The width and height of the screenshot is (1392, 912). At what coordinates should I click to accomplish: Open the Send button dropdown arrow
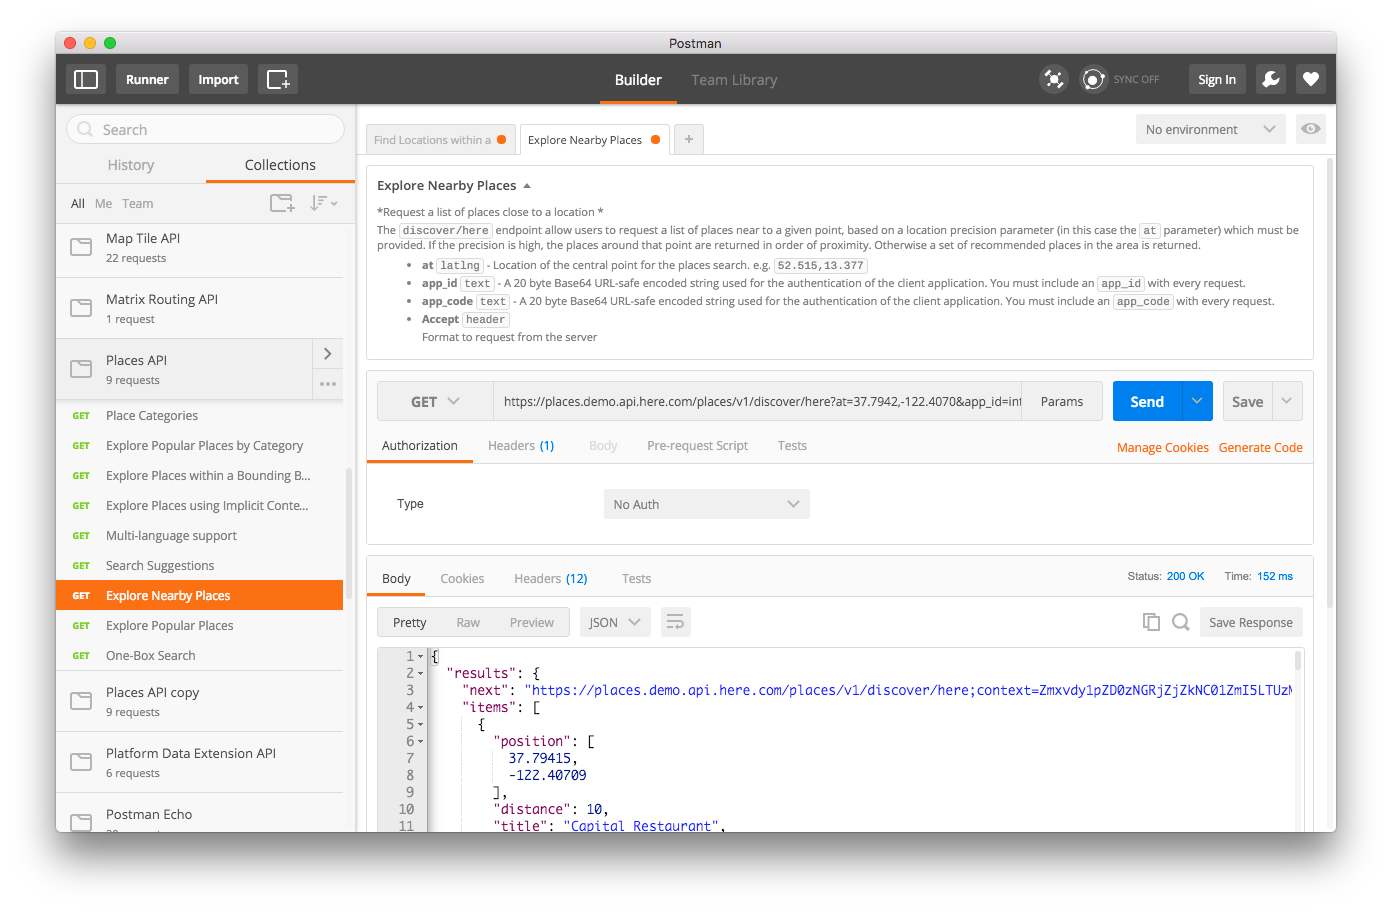1197,401
